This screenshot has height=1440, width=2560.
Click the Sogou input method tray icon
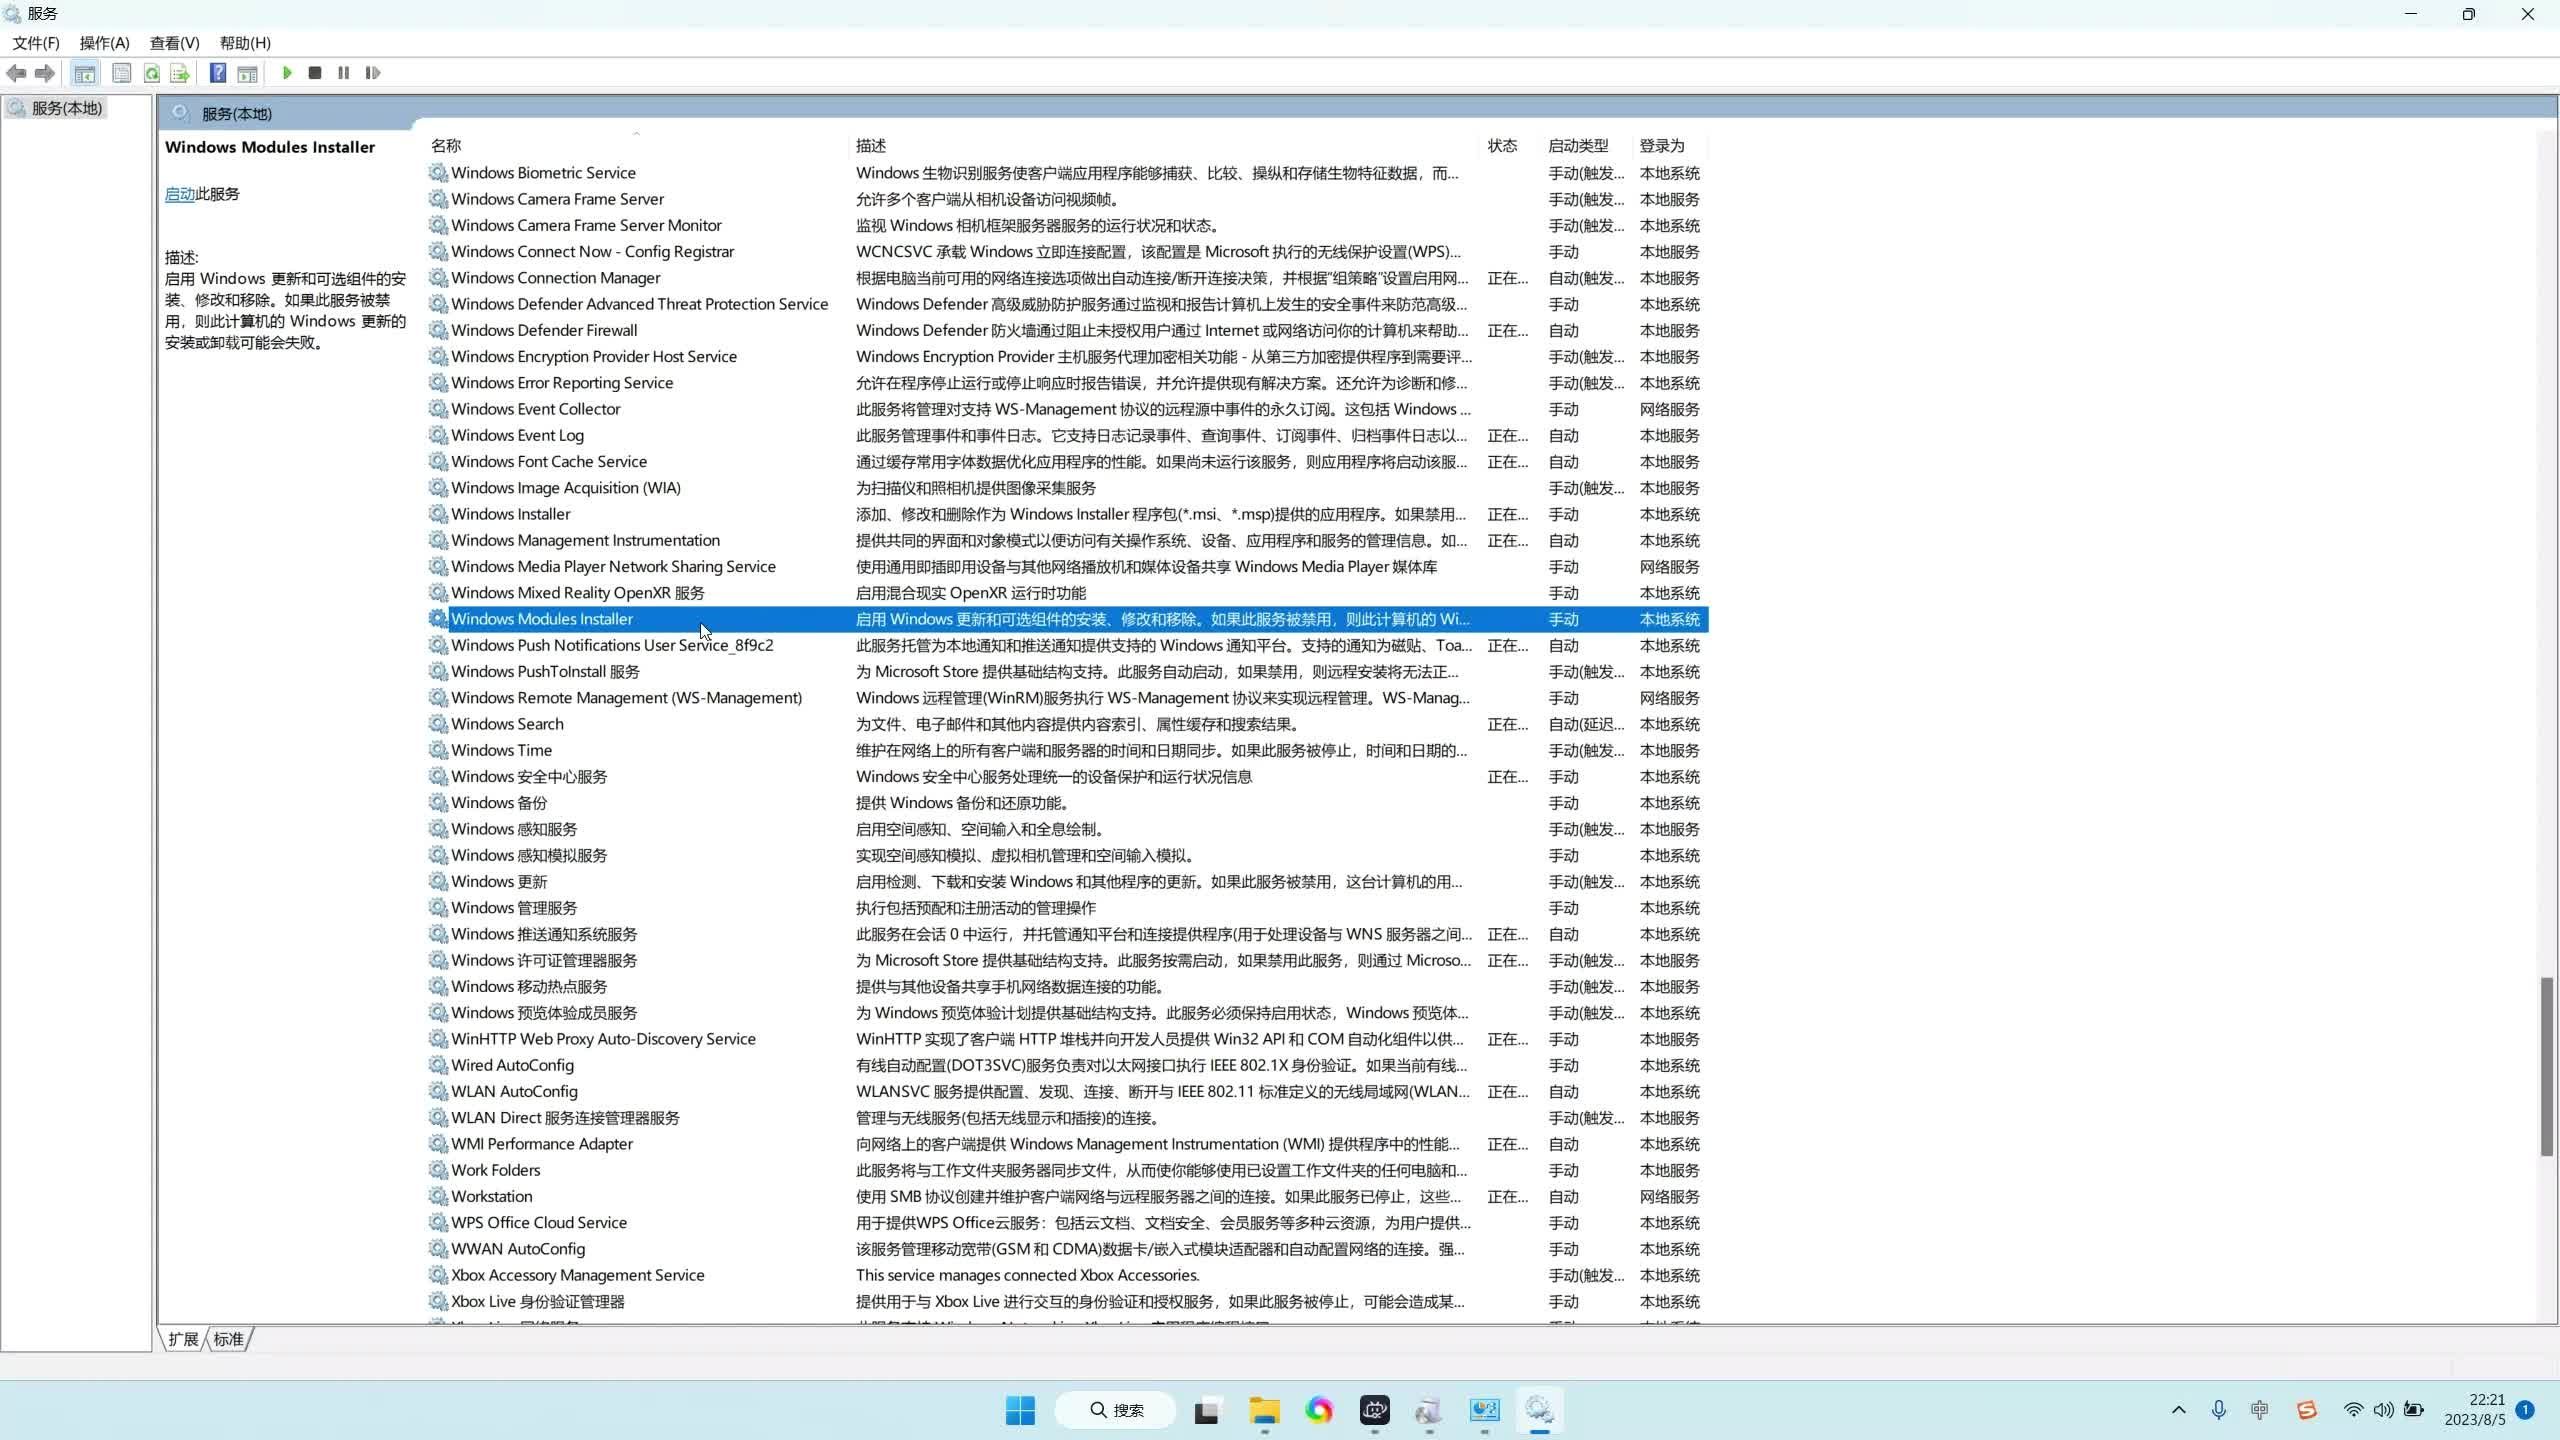pyautogui.click(x=2307, y=1410)
